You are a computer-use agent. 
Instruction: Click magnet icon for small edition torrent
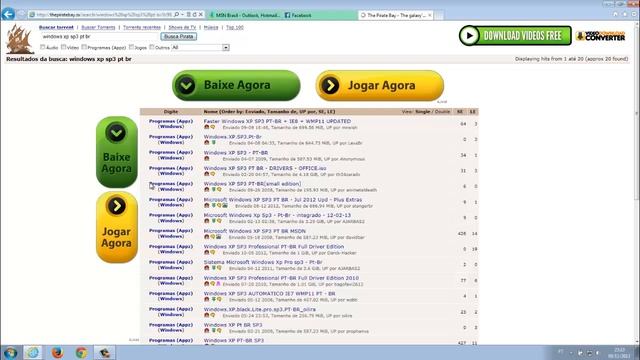[207, 190]
